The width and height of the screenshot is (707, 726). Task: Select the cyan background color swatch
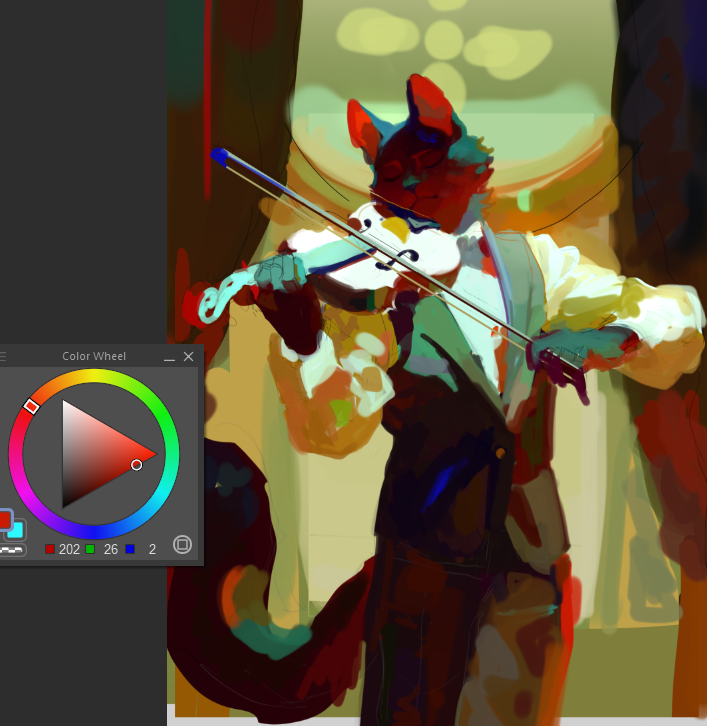click(16, 530)
